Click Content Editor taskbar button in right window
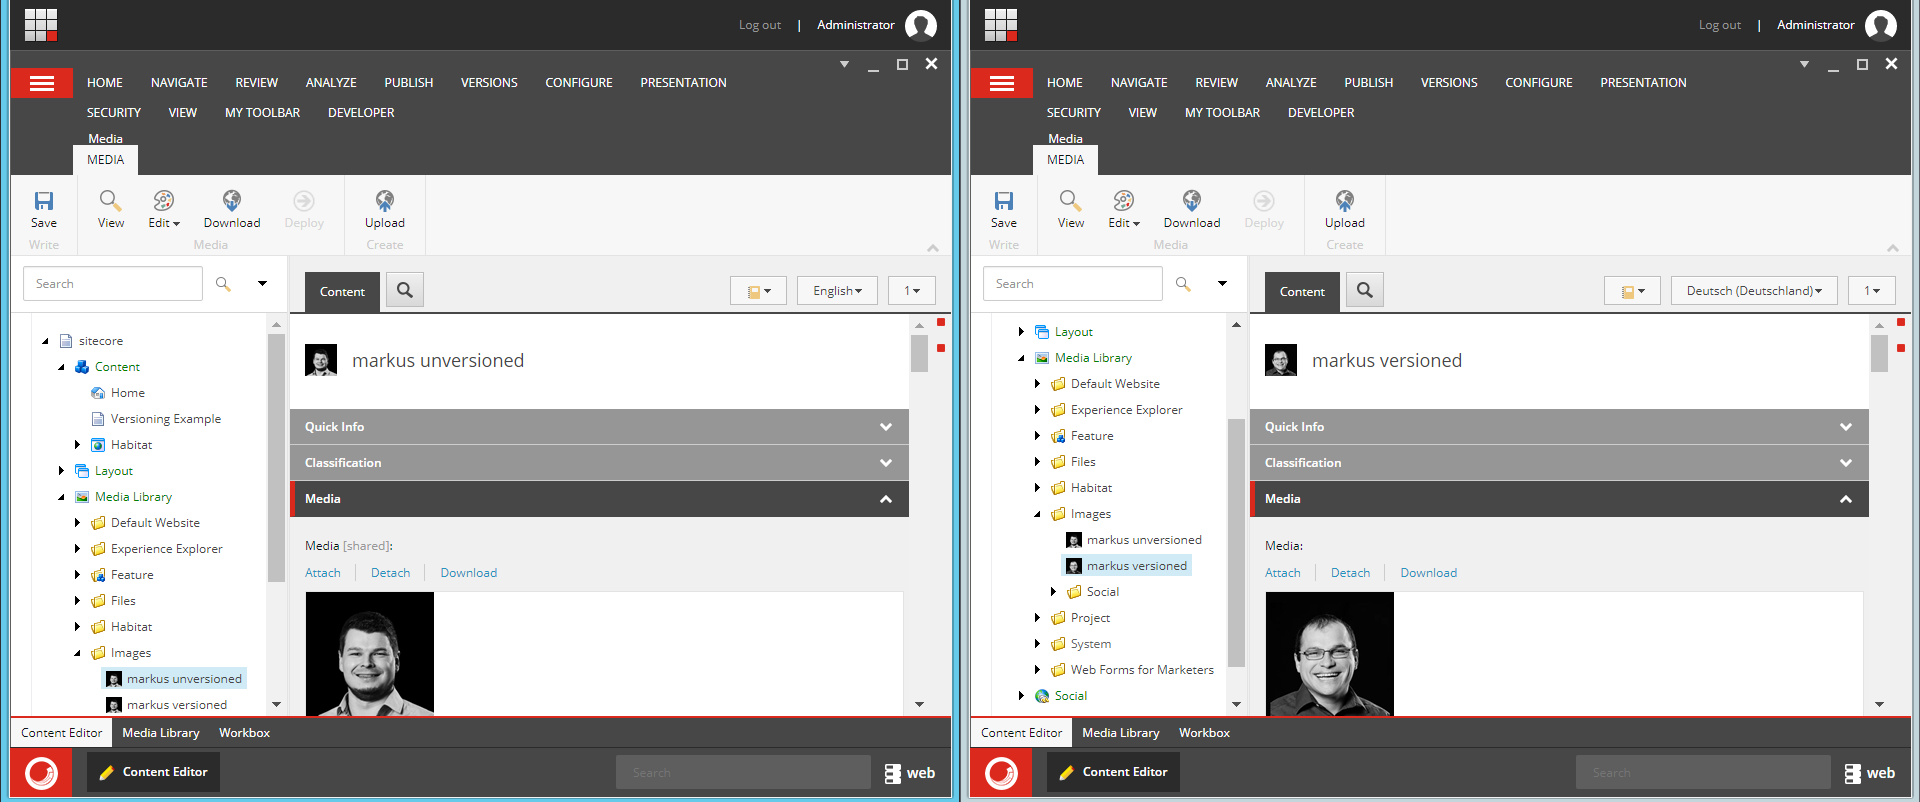 (1113, 772)
